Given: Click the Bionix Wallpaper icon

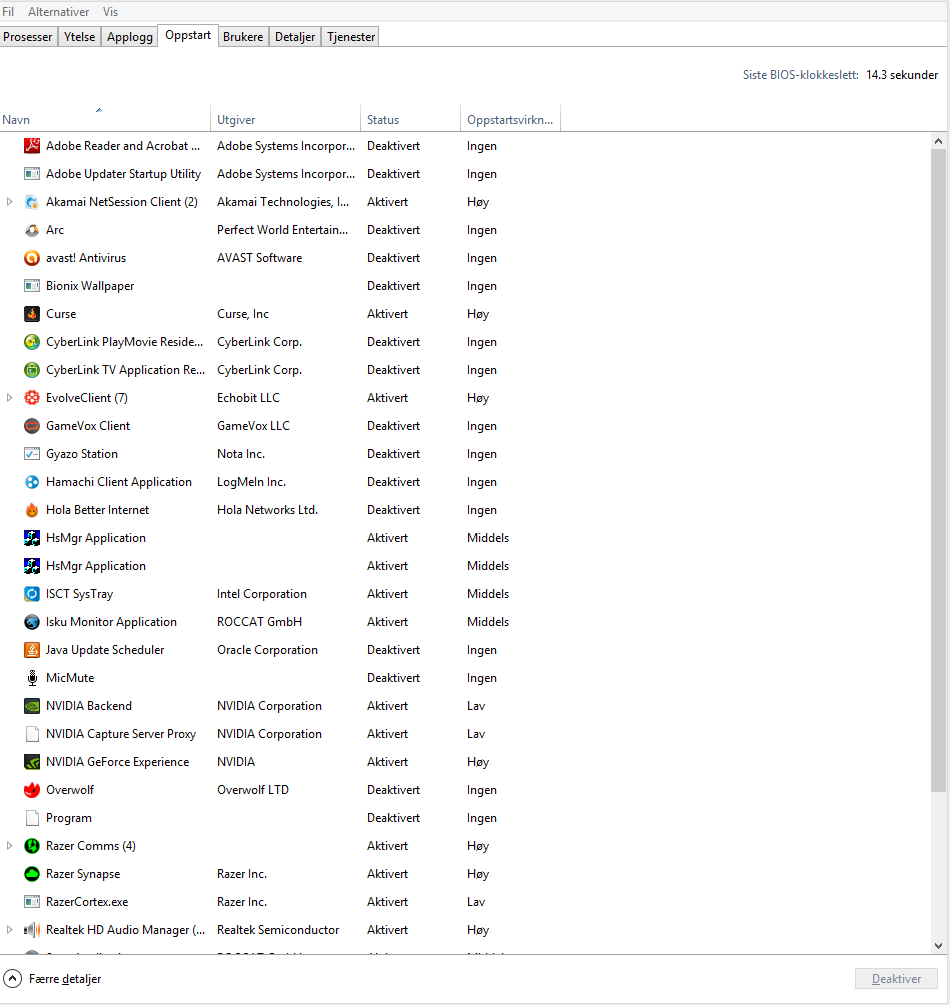Looking at the screenshot, I should point(32,286).
